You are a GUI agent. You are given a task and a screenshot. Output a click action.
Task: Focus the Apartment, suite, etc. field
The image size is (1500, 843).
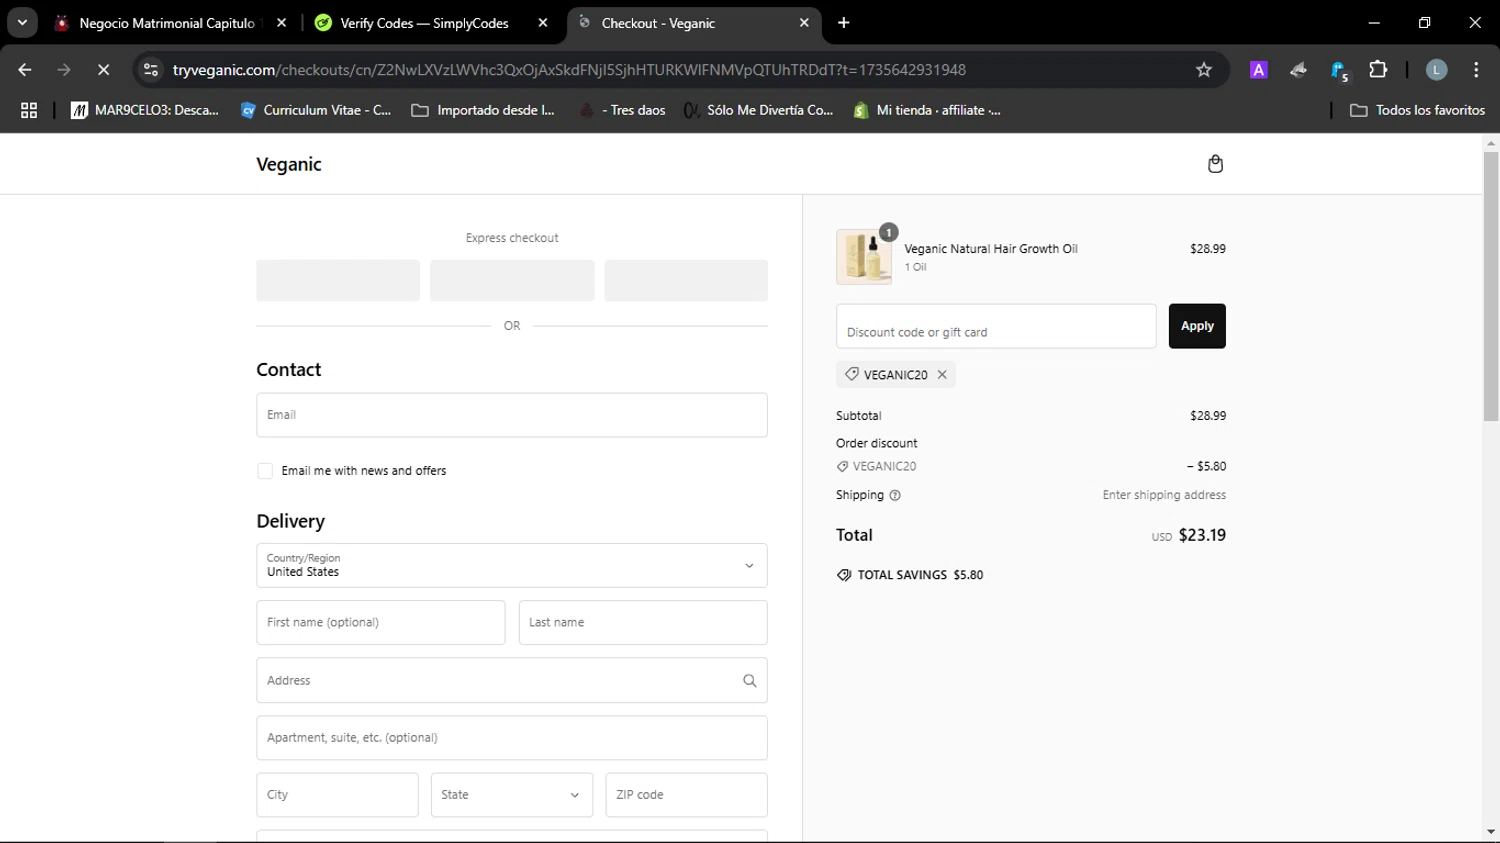click(x=512, y=738)
